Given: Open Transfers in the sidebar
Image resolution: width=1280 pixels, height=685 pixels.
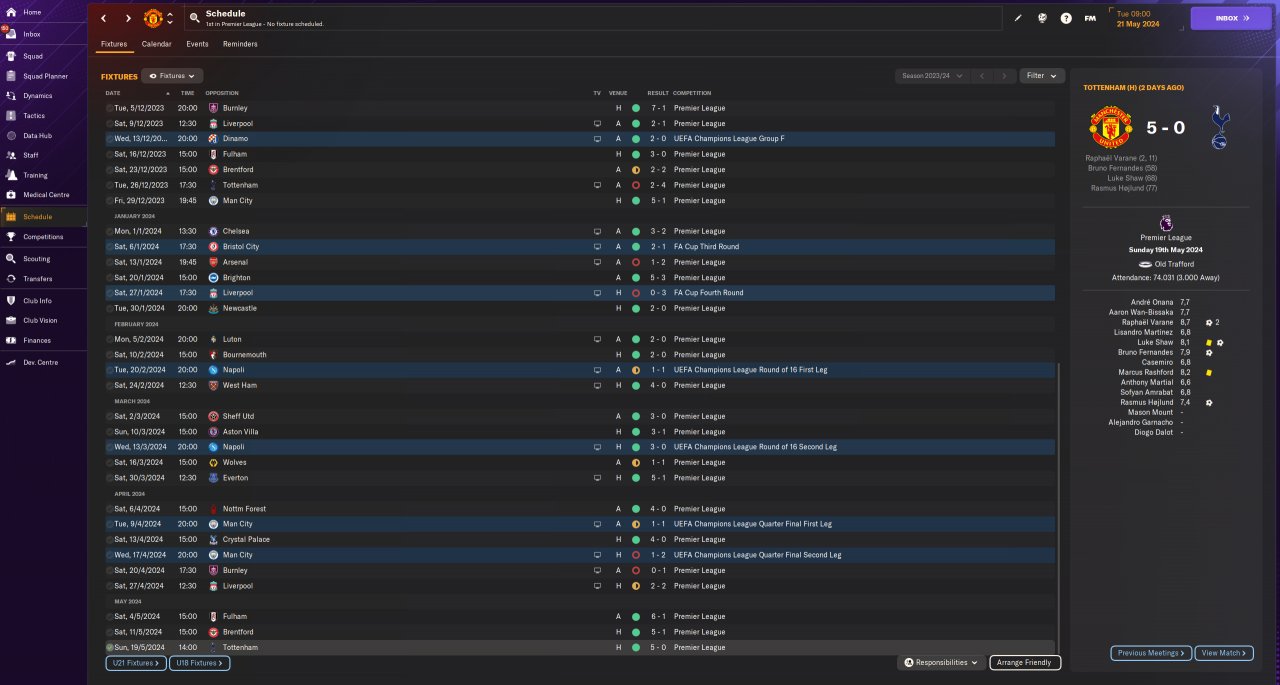Looking at the screenshot, I should (38, 279).
